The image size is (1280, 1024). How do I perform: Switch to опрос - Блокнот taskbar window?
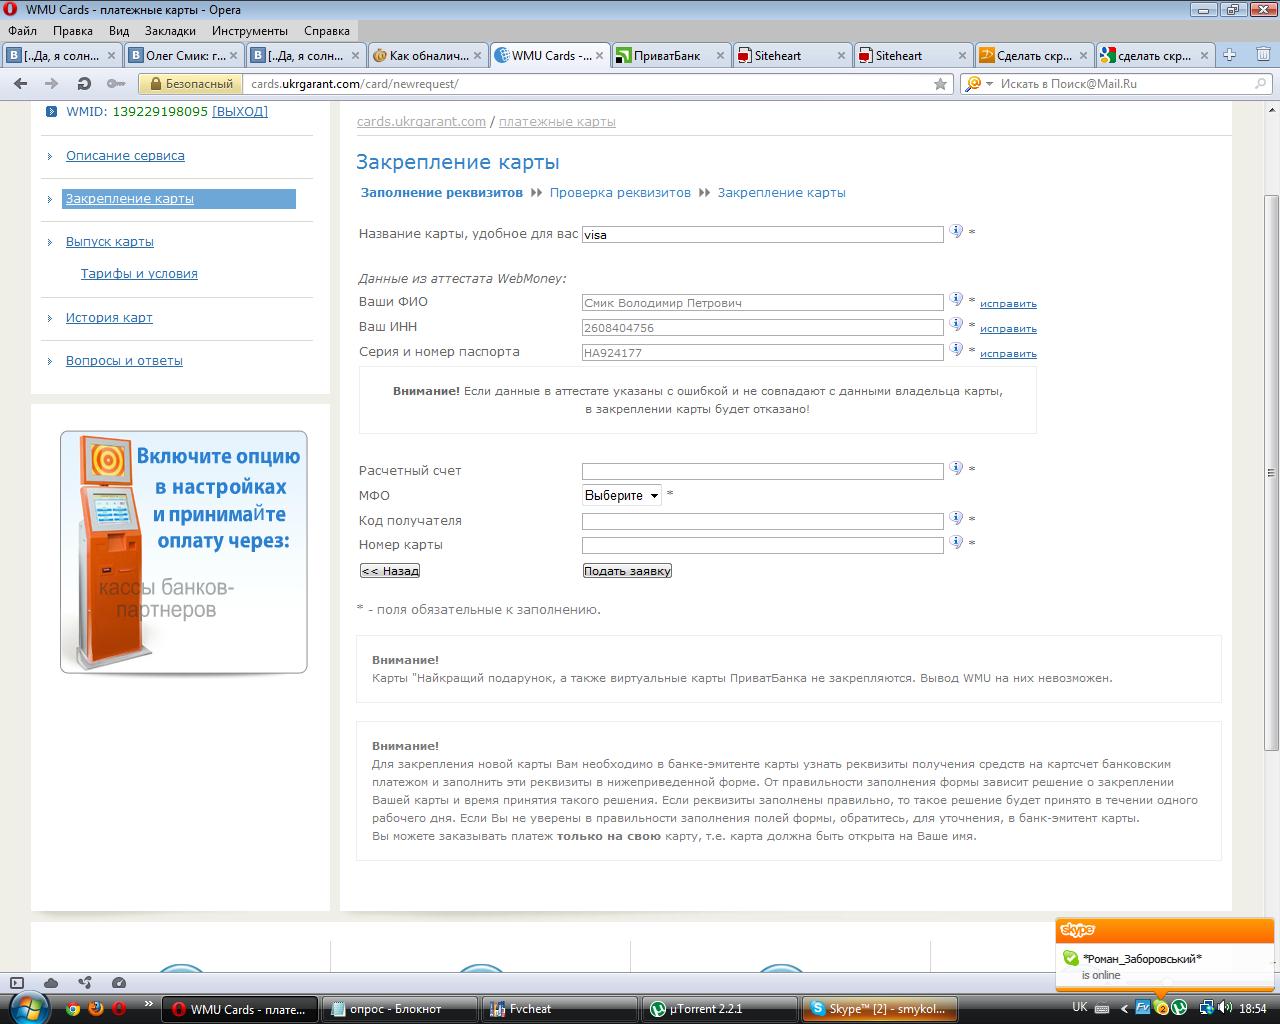tap(400, 1008)
